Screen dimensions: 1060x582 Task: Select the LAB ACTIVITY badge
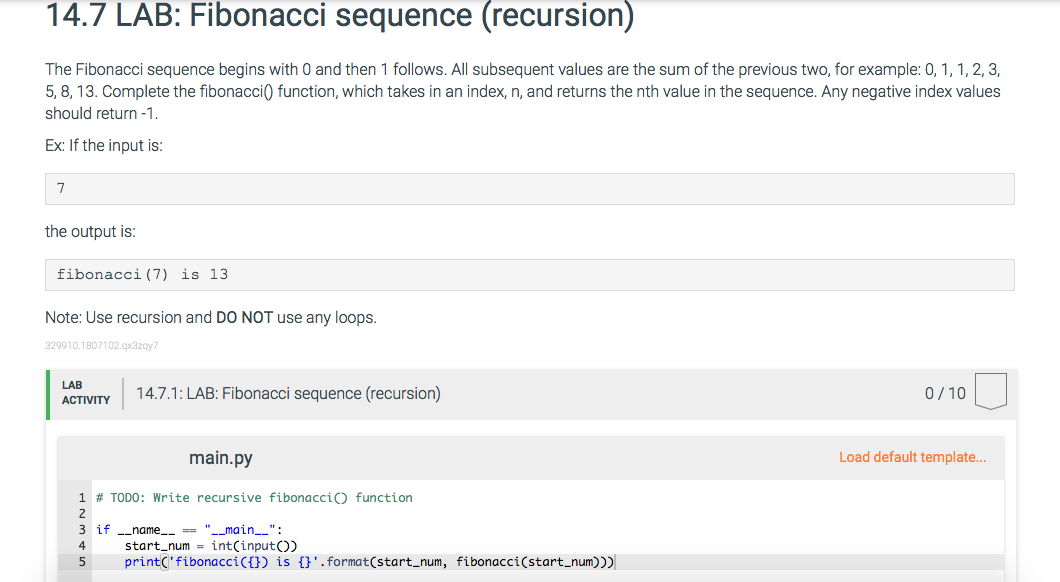[85, 392]
